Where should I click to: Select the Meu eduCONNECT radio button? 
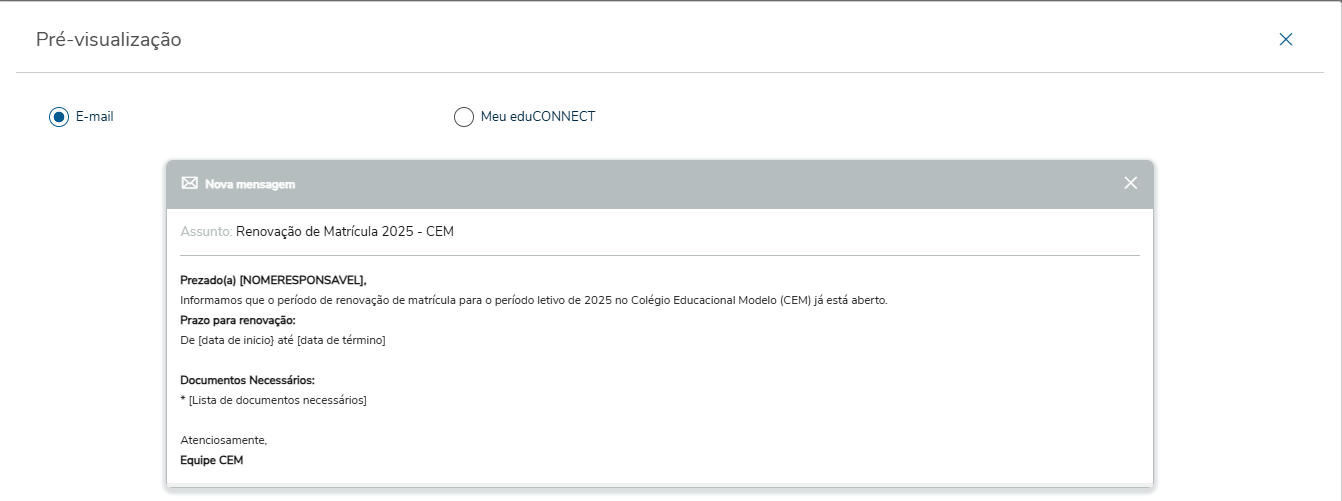(x=464, y=117)
